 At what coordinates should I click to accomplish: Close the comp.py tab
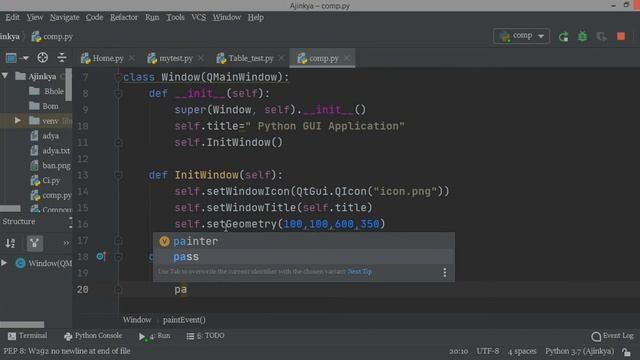pyautogui.click(x=347, y=58)
